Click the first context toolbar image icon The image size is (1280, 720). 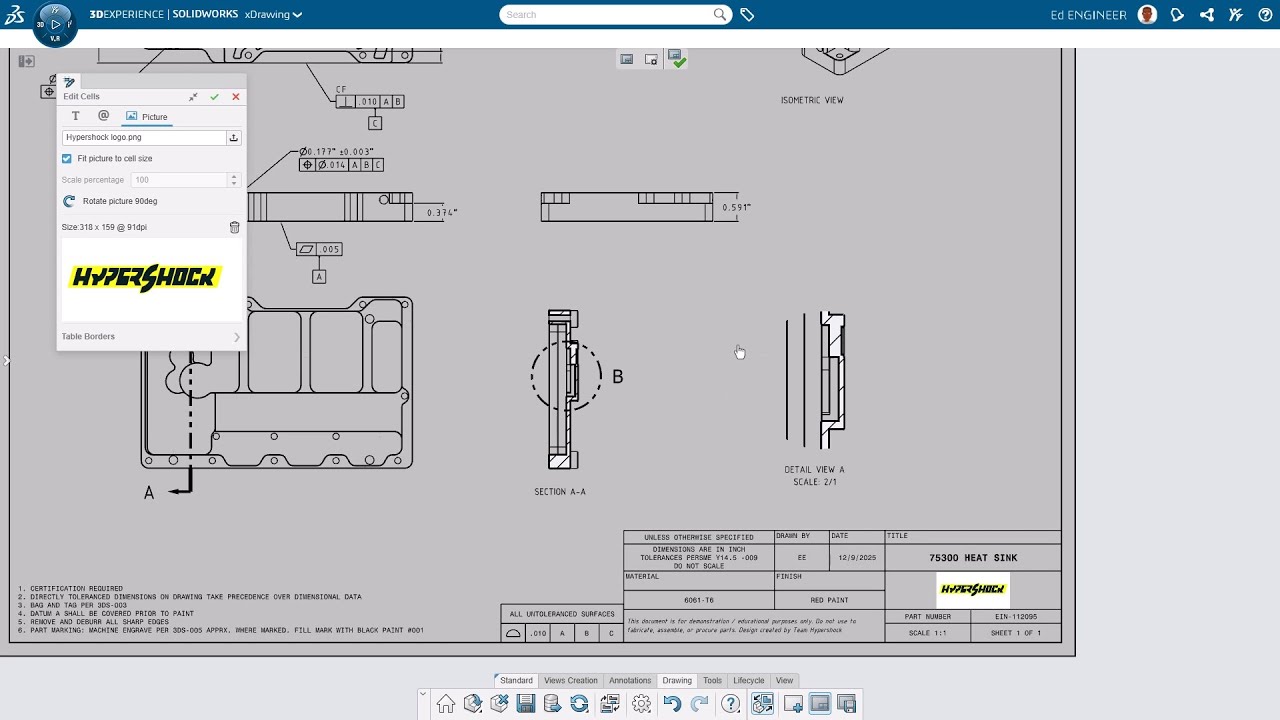coord(627,60)
